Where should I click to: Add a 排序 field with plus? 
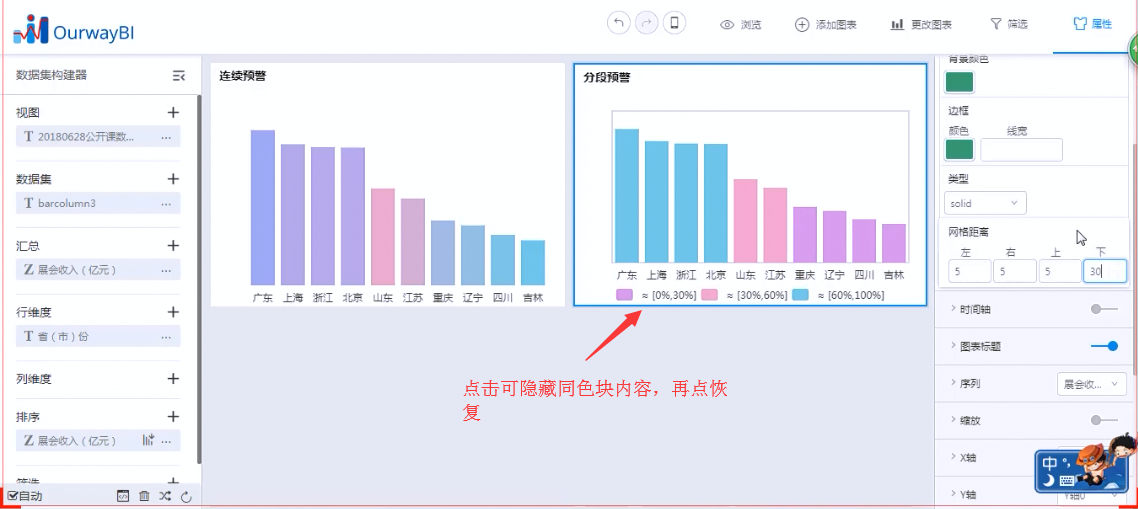coord(173,417)
